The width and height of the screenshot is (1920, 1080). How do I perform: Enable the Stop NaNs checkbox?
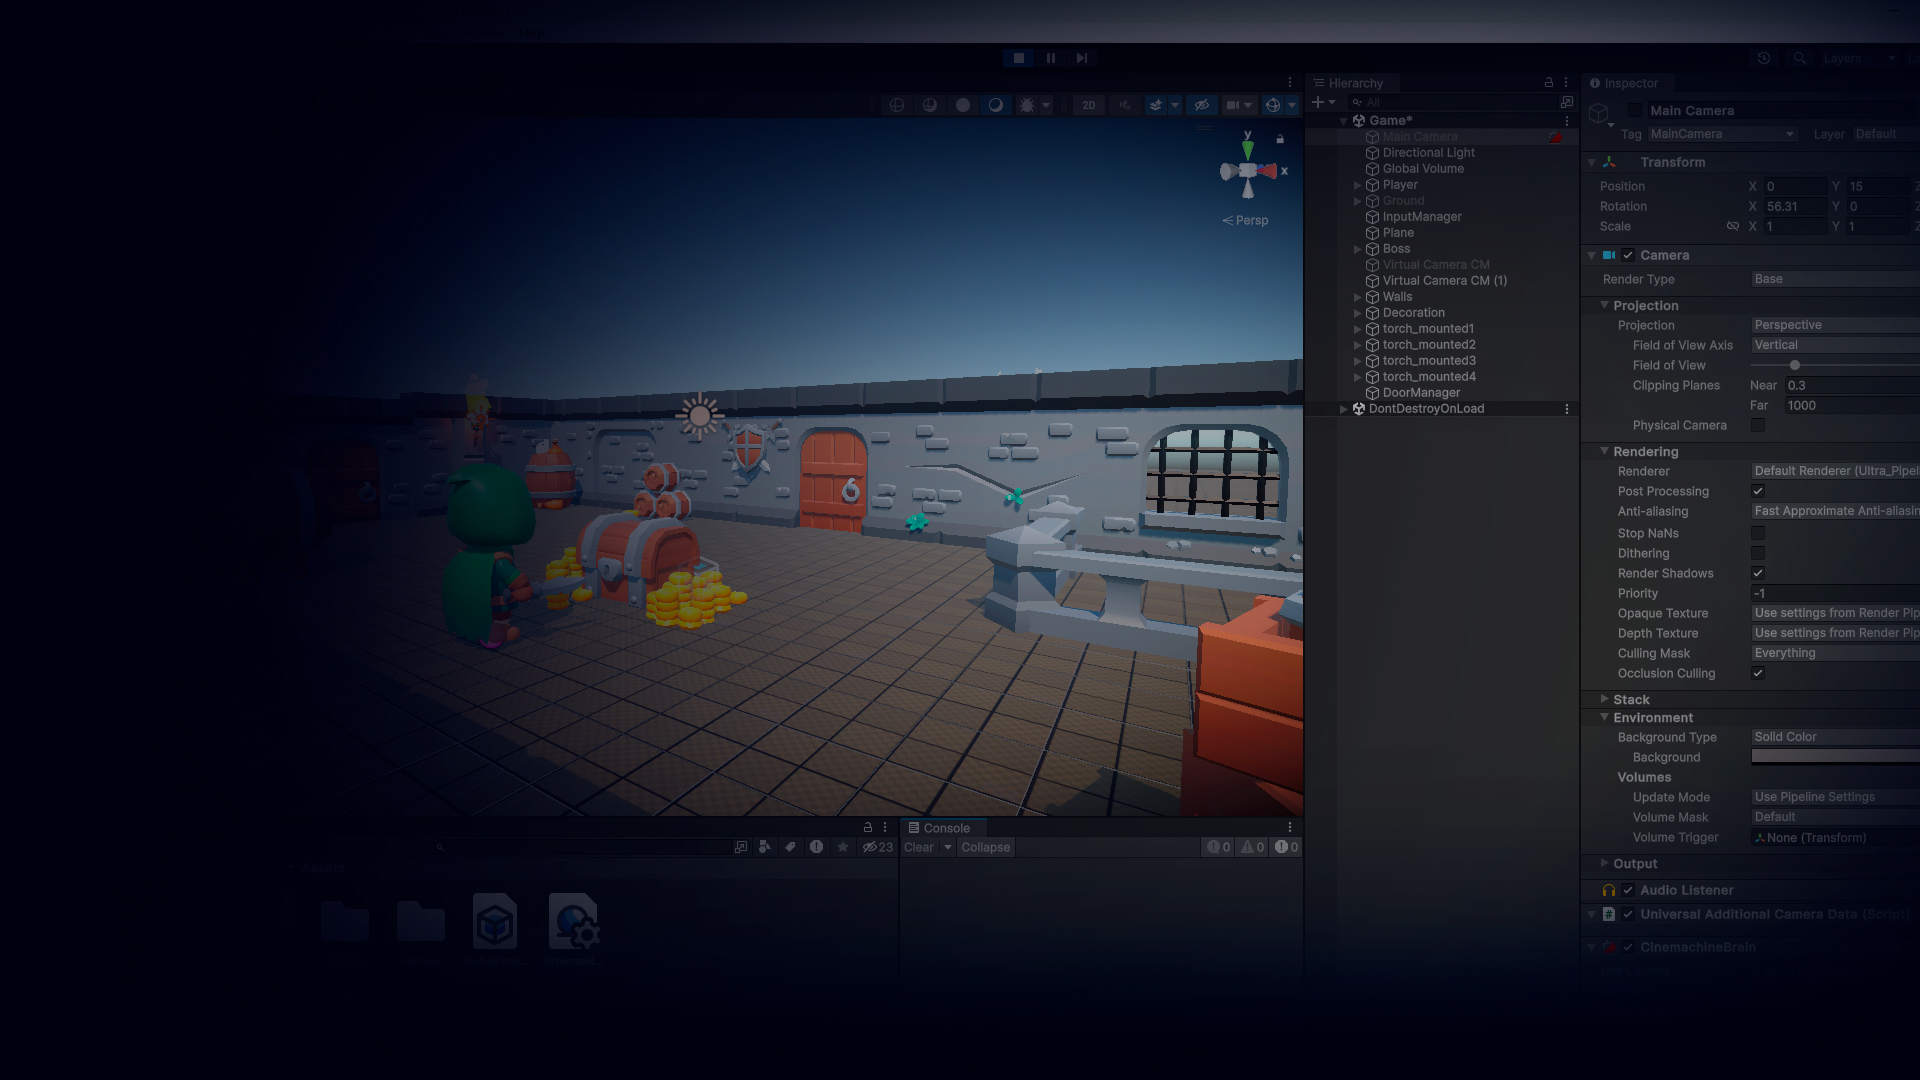(1758, 533)
